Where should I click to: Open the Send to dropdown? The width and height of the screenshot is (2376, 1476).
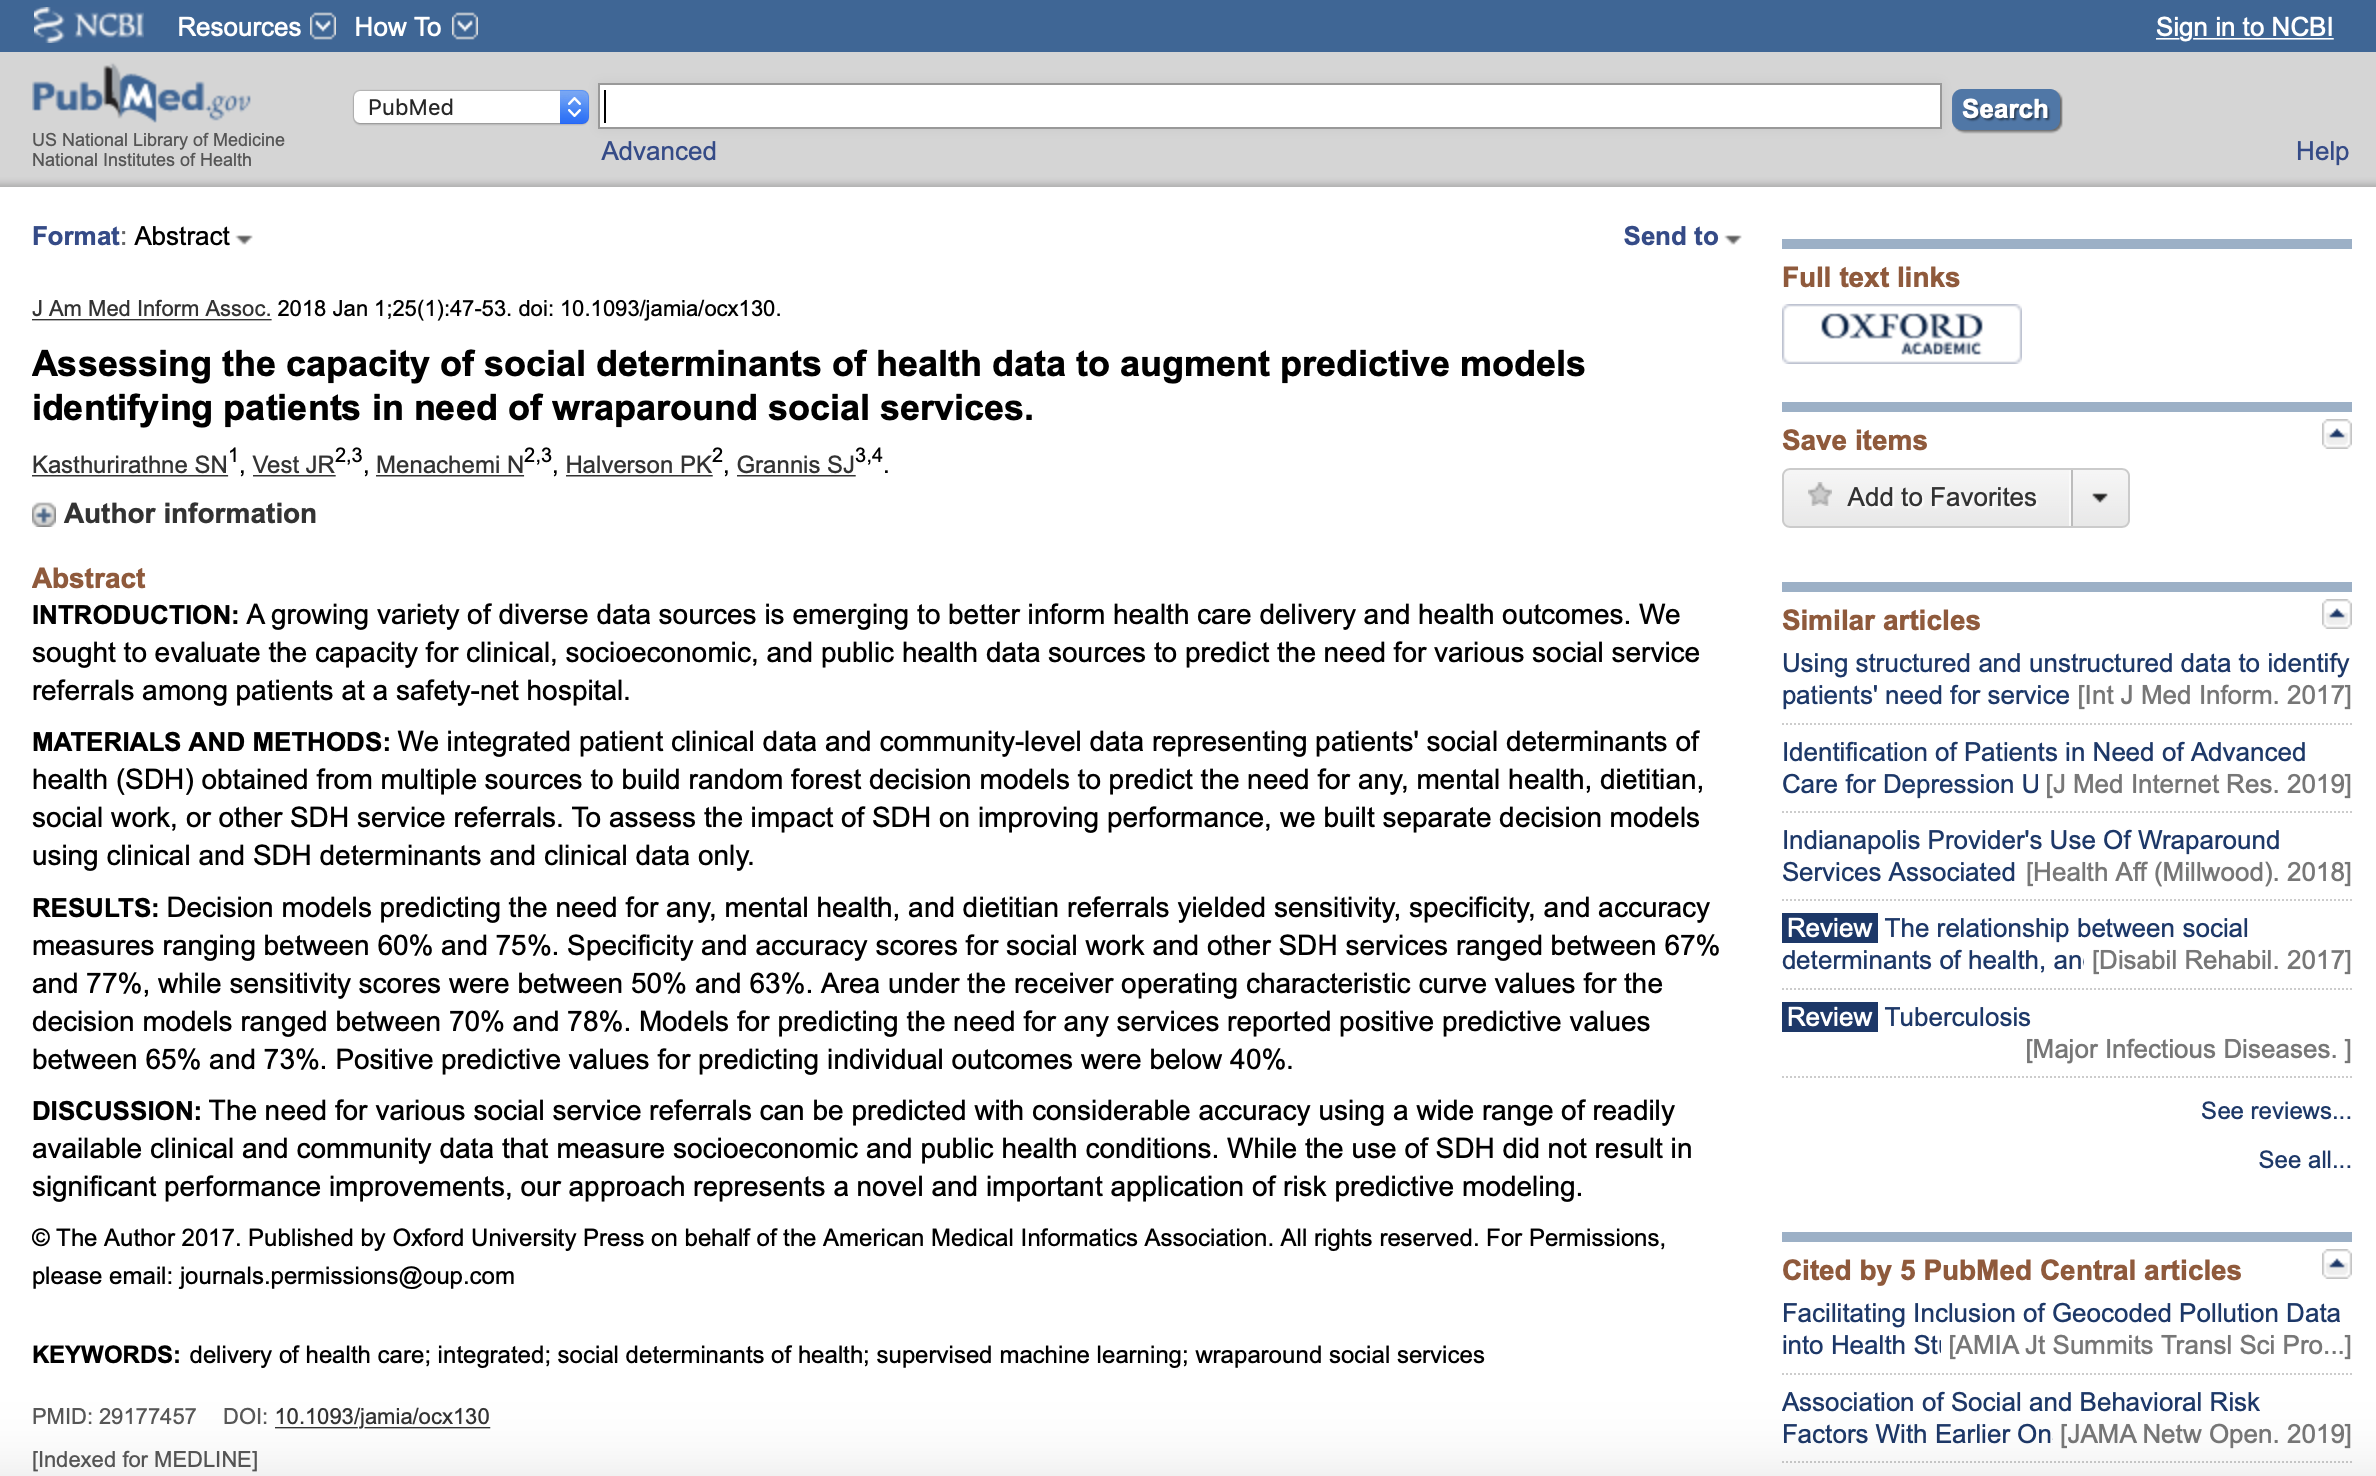pos(1682,236)
